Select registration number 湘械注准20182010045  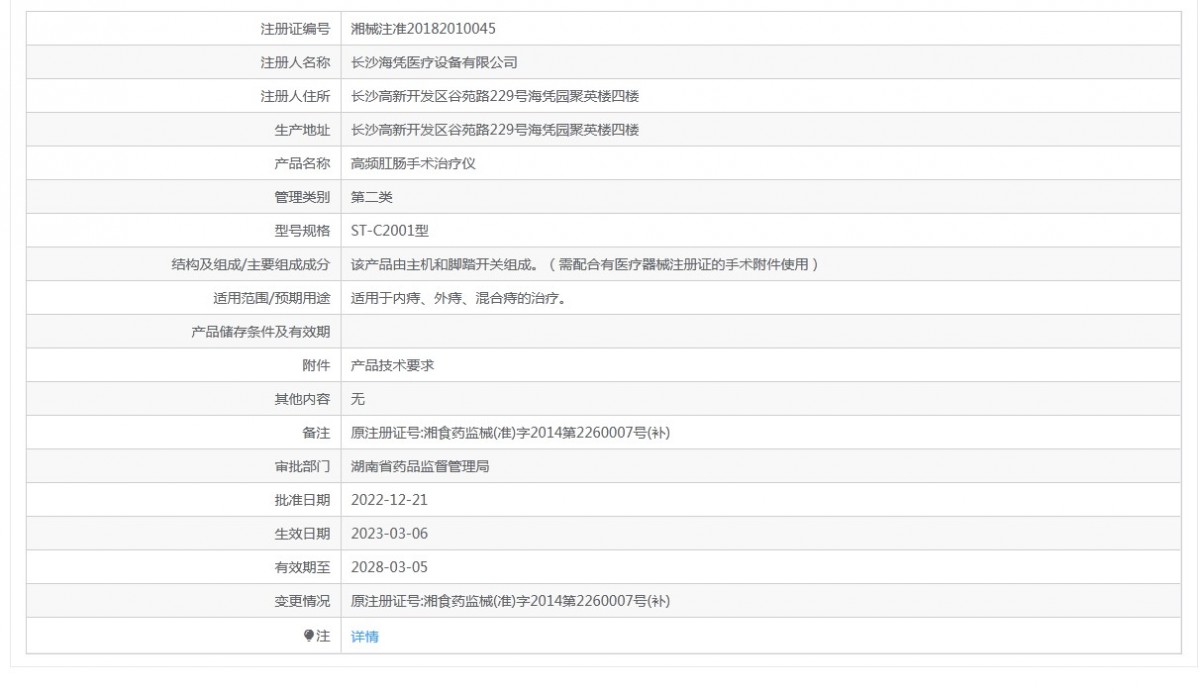423,28
